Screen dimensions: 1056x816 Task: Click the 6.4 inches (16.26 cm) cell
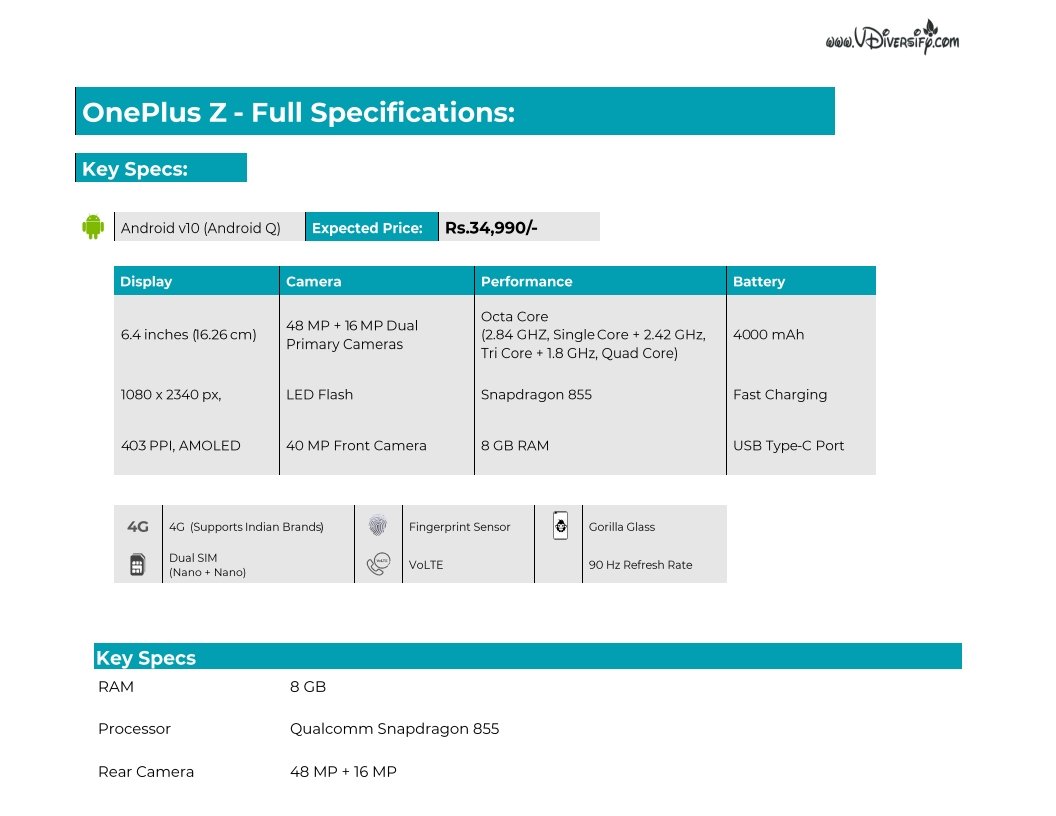pyautogui.click(x=189, y=335)
